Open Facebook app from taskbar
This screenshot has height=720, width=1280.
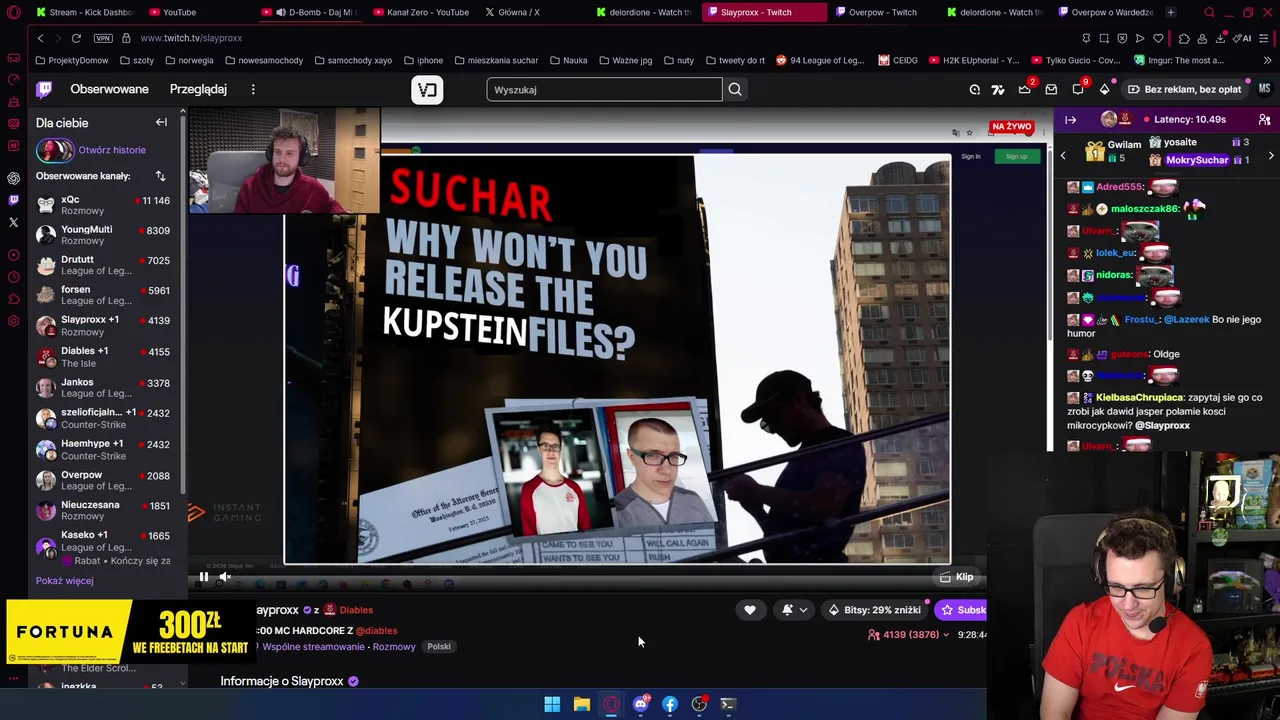click(670, 704)
